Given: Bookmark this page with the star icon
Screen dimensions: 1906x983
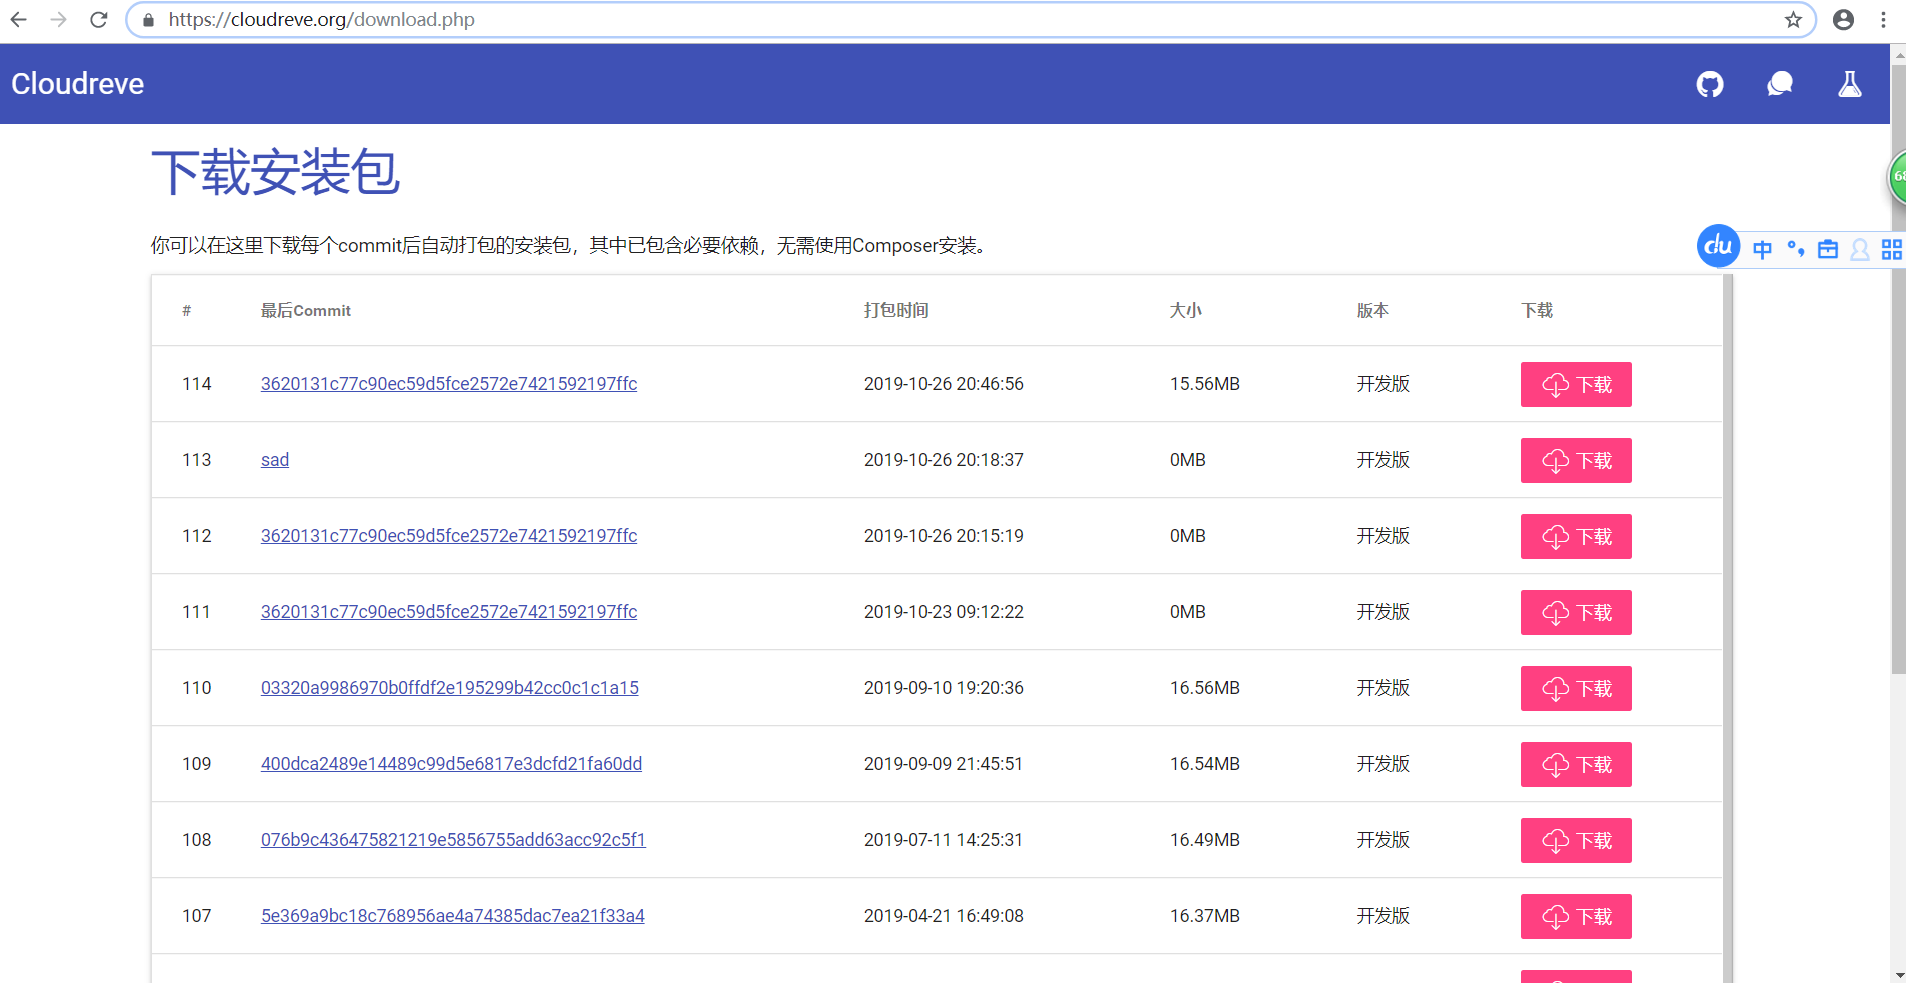Looking at the screenshot, I should coord(1791,19).
